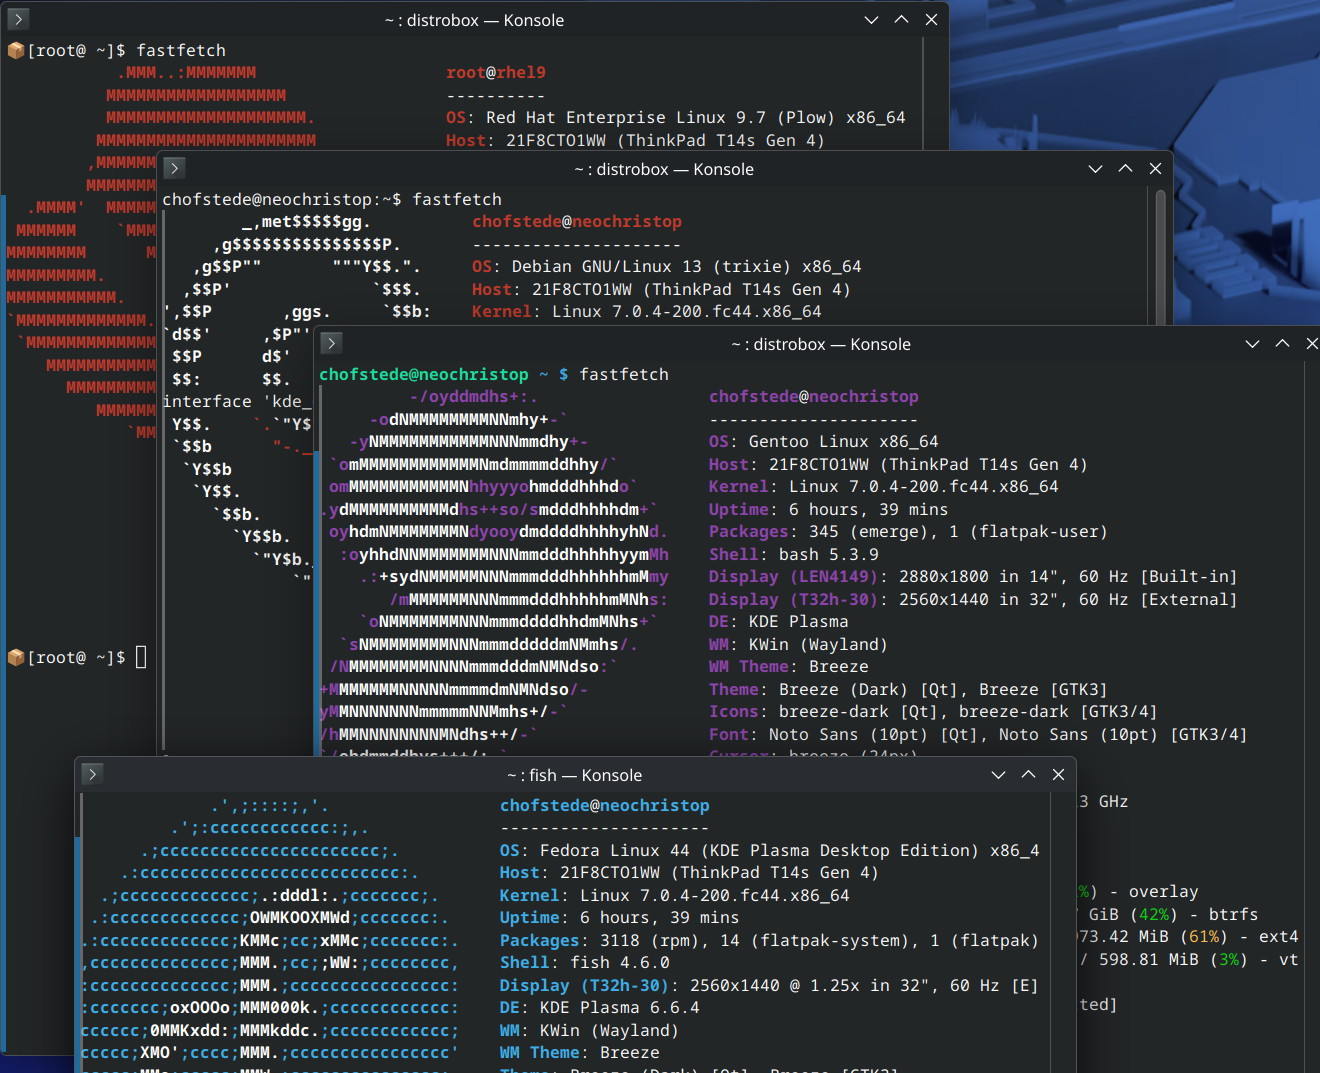Click the purple 'chofstede@neochristop' header in Gentoo window

(x=814, y=396)
